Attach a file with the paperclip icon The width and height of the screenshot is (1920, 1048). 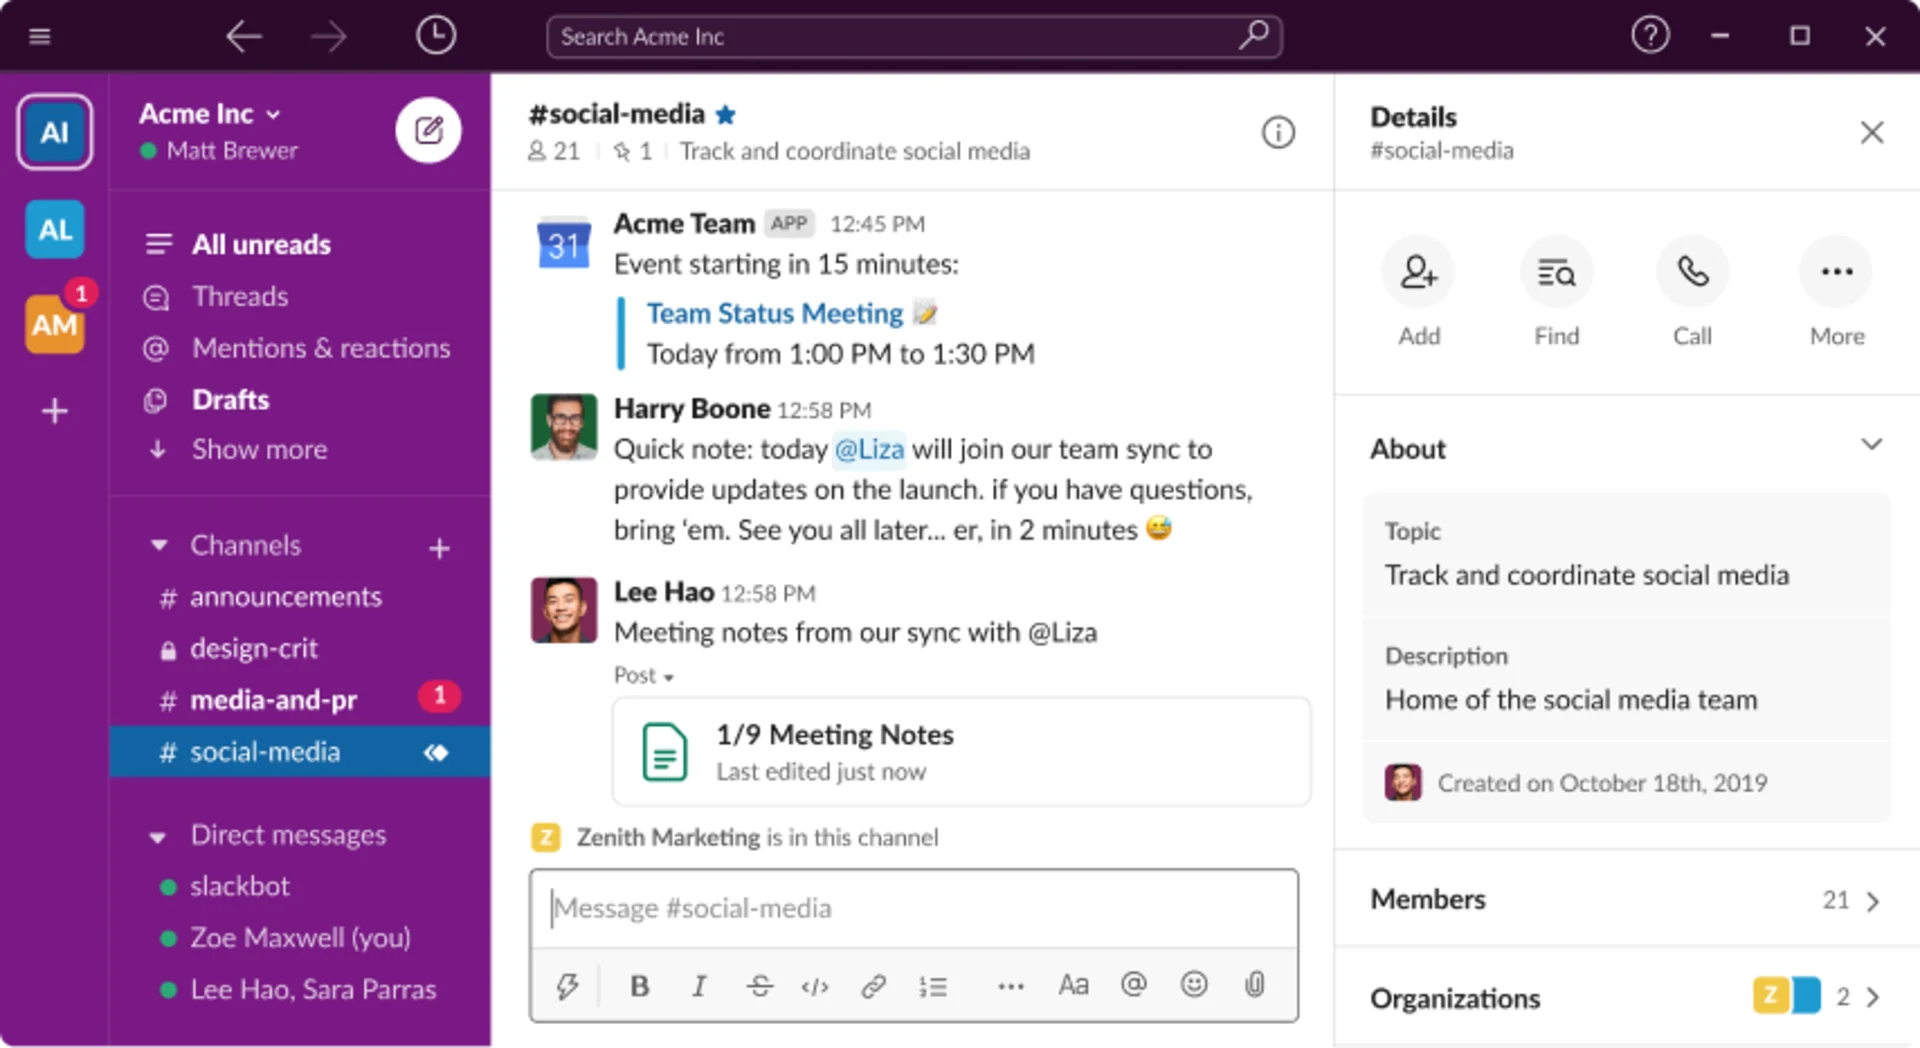click(x=1255, y=986)
